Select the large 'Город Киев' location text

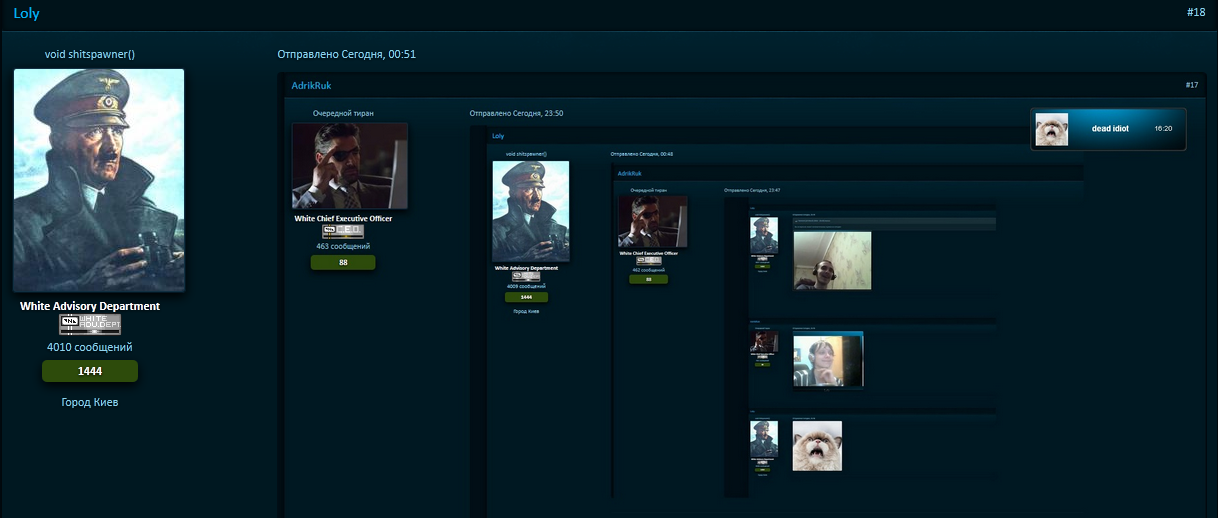90,402
